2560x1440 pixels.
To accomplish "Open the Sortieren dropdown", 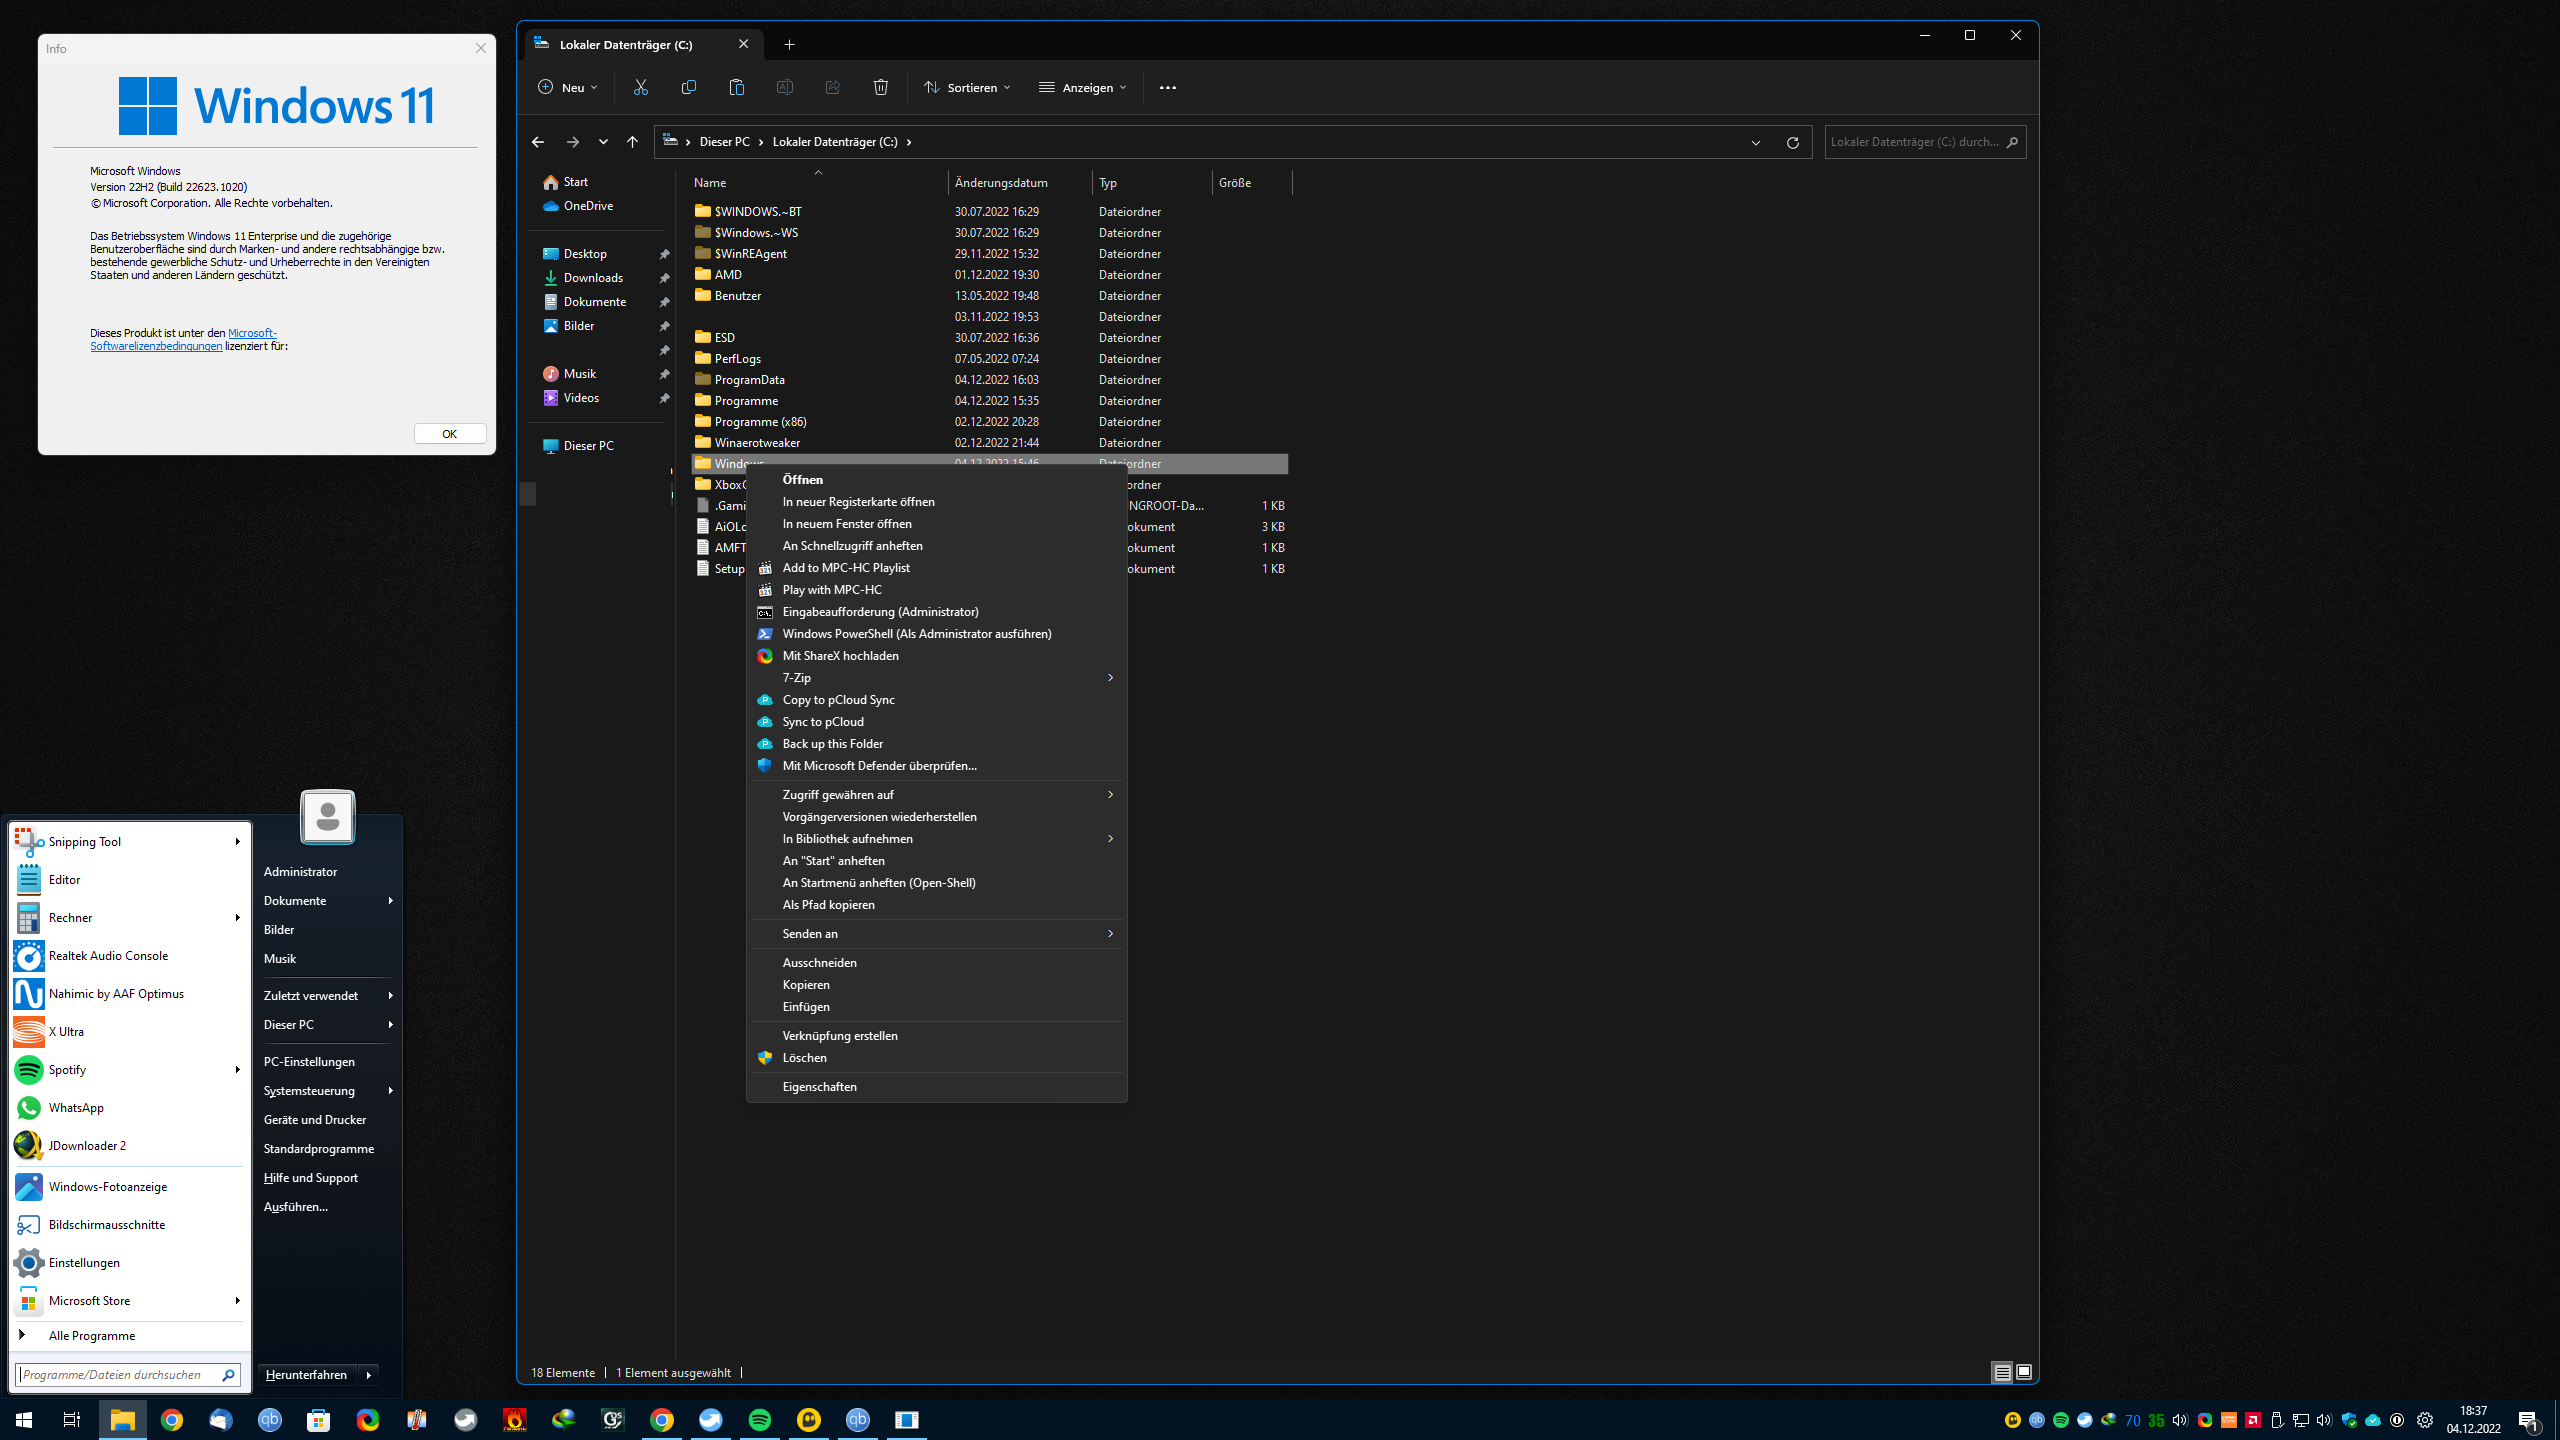I will [x=966, y=87].
